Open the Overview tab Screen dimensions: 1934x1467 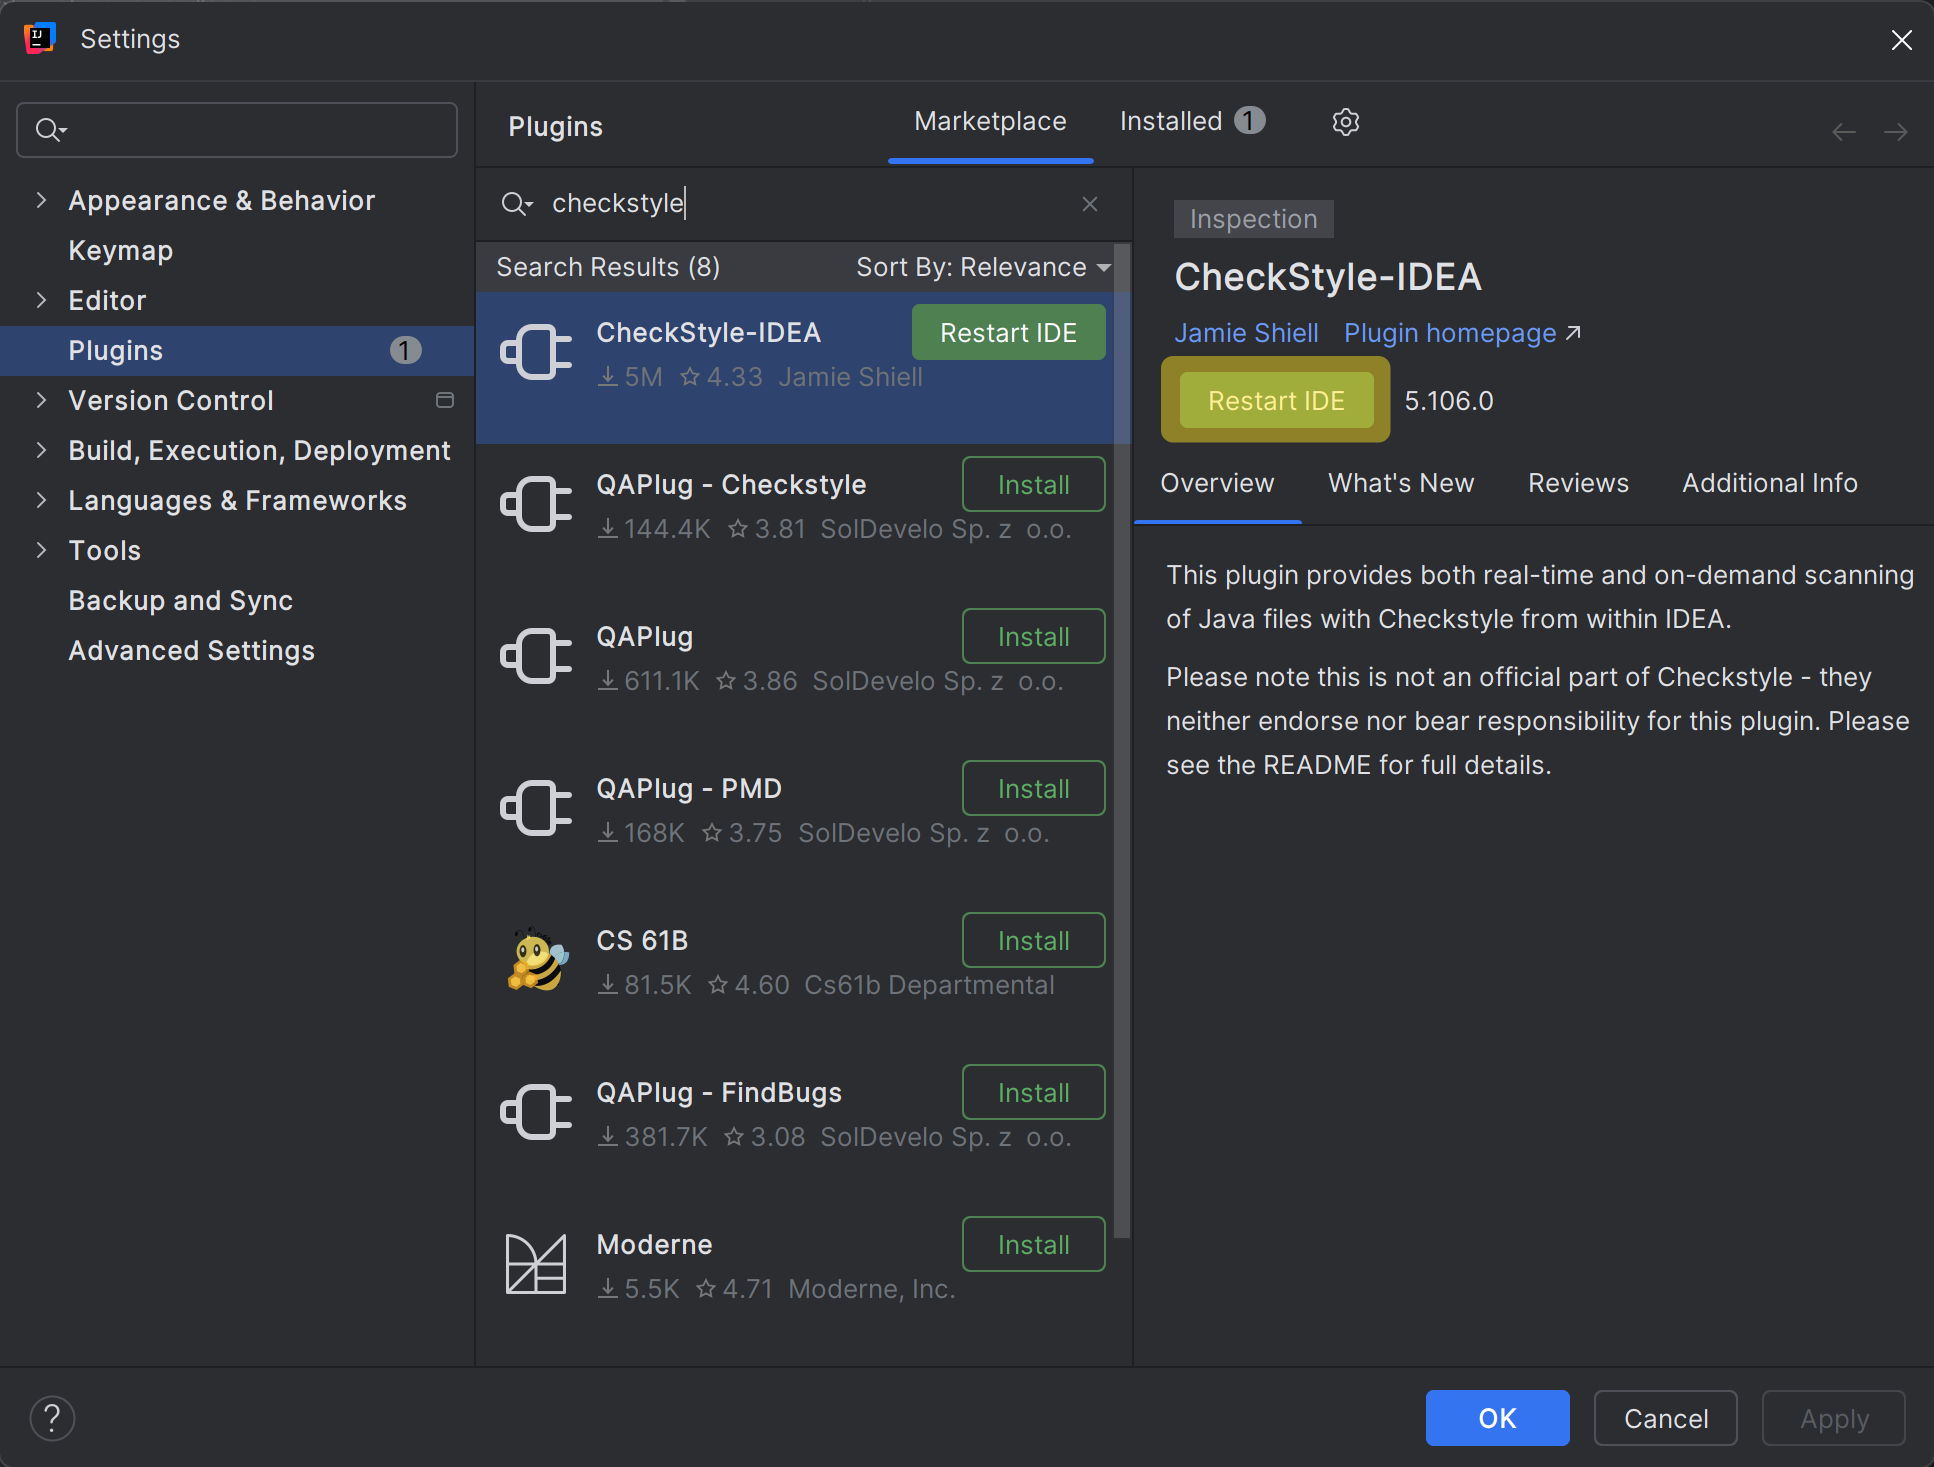[1217, 483]
